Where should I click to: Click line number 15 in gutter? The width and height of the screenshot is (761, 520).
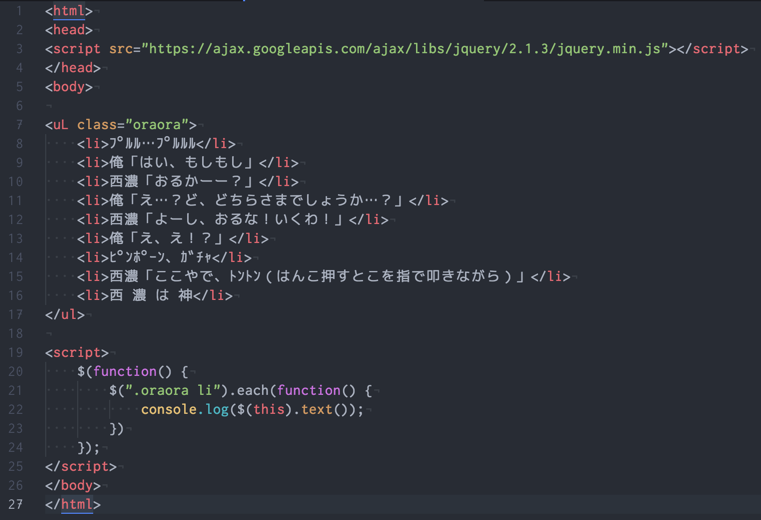point(16,276)
